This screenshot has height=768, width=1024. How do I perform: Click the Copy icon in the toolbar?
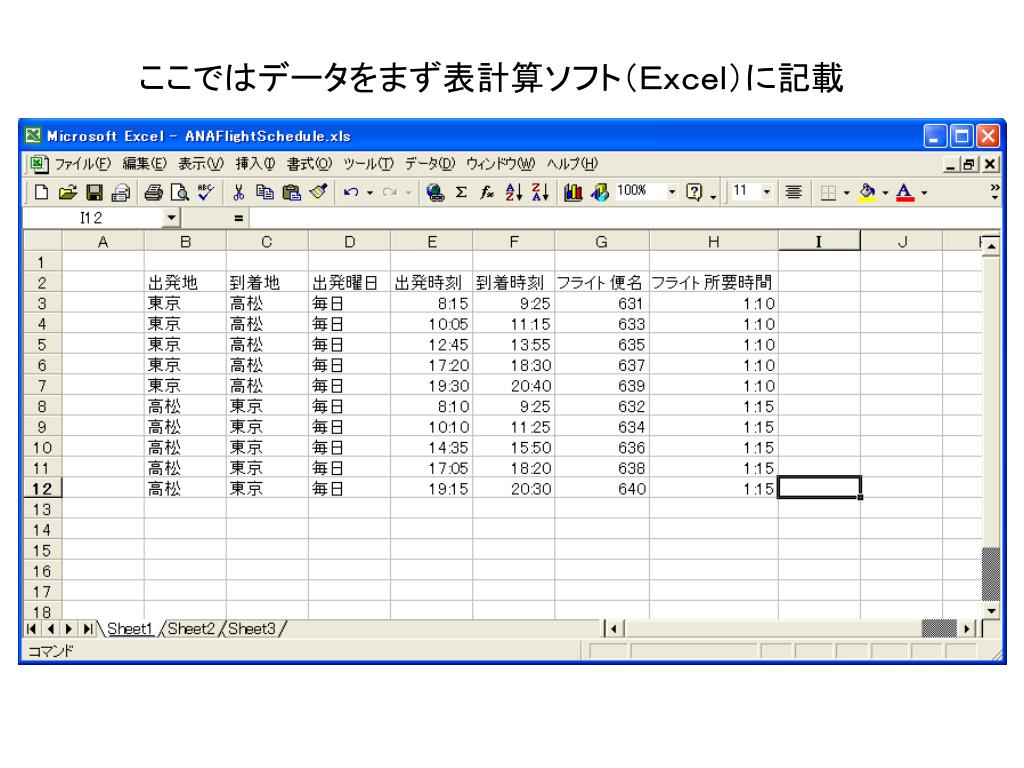point(264,192)
